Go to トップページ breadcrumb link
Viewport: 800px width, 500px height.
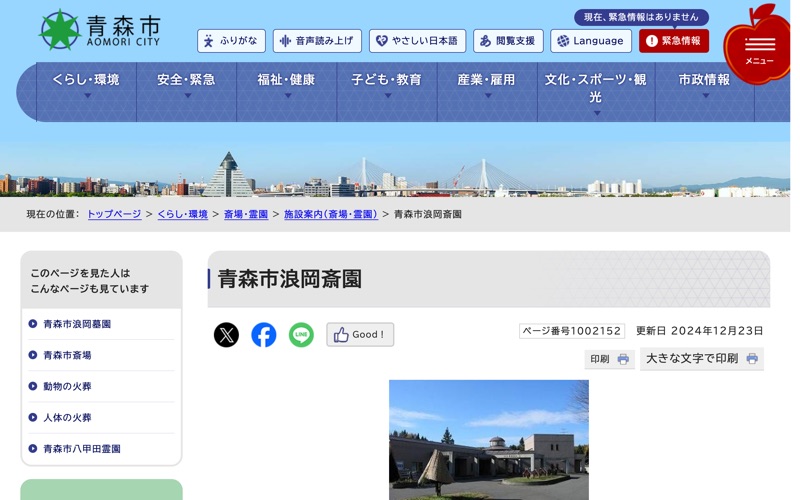point(114,214)
